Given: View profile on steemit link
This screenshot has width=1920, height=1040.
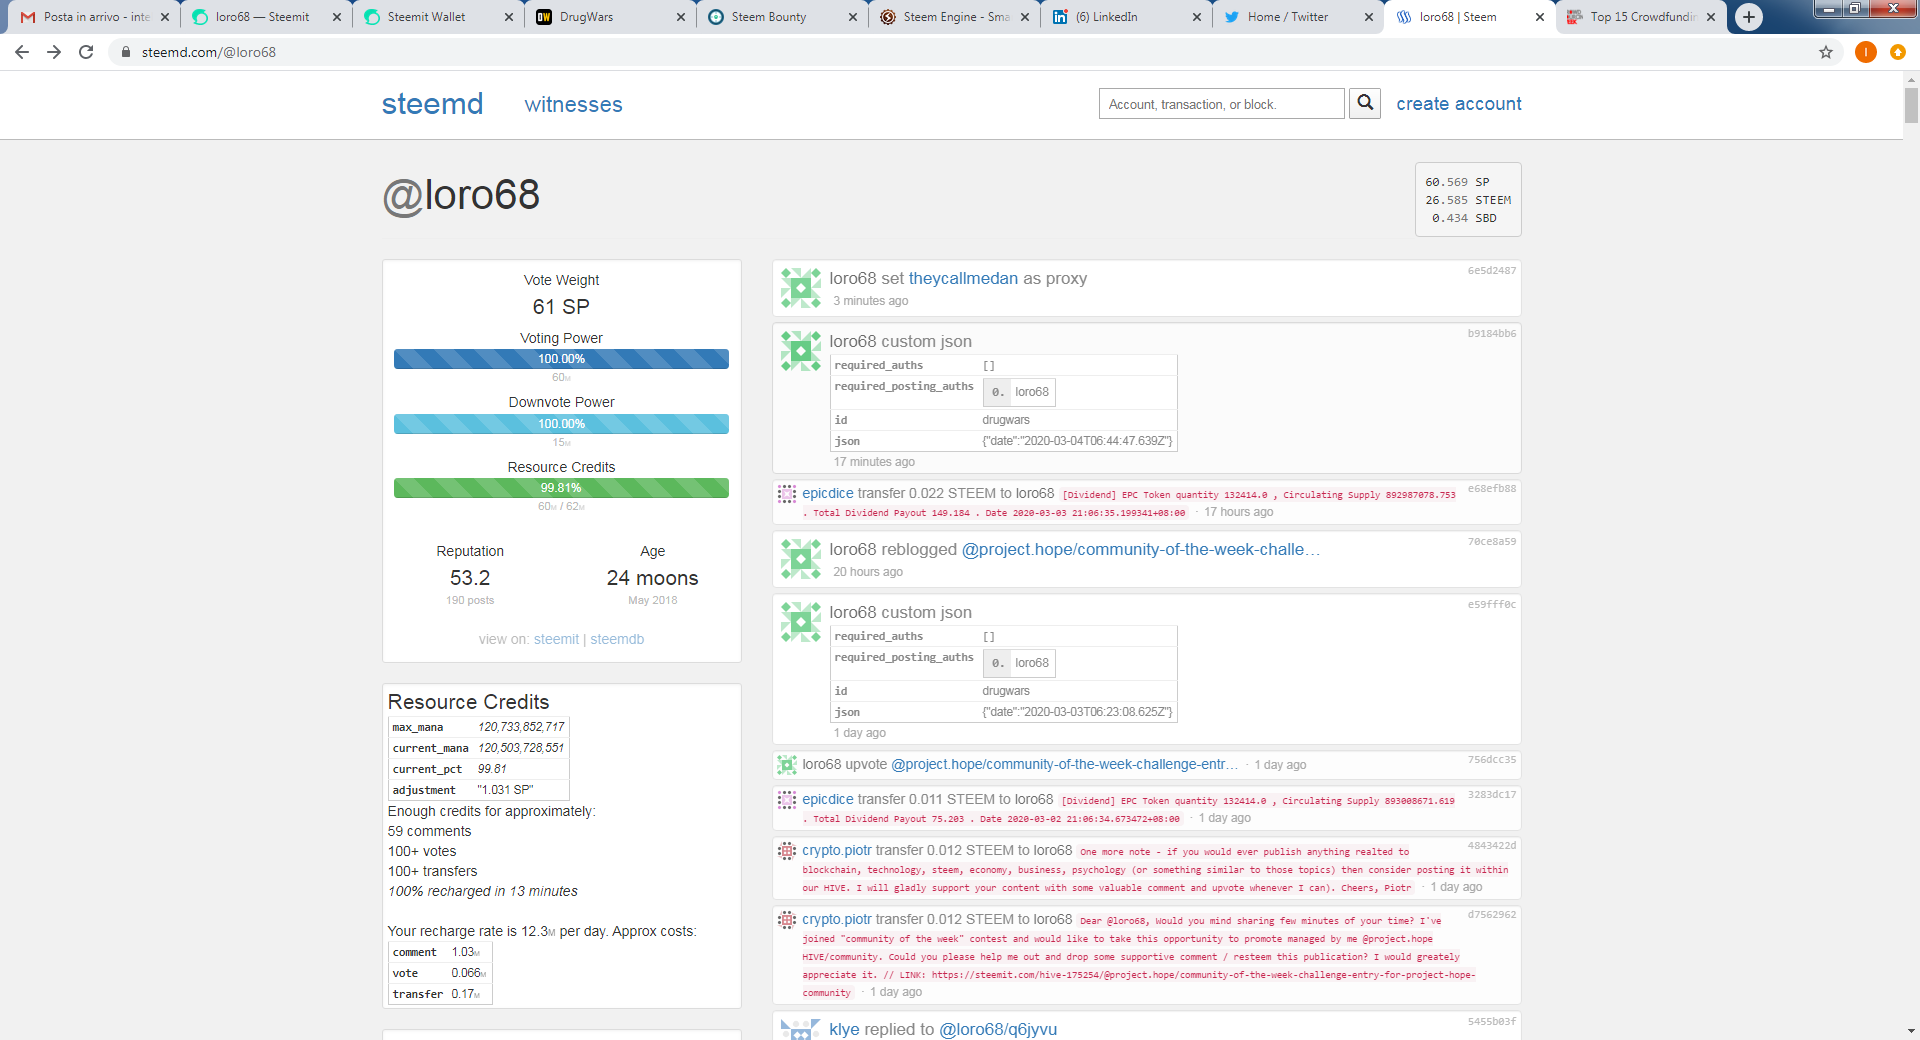Looking at the screenshot, I should [556, 639].
